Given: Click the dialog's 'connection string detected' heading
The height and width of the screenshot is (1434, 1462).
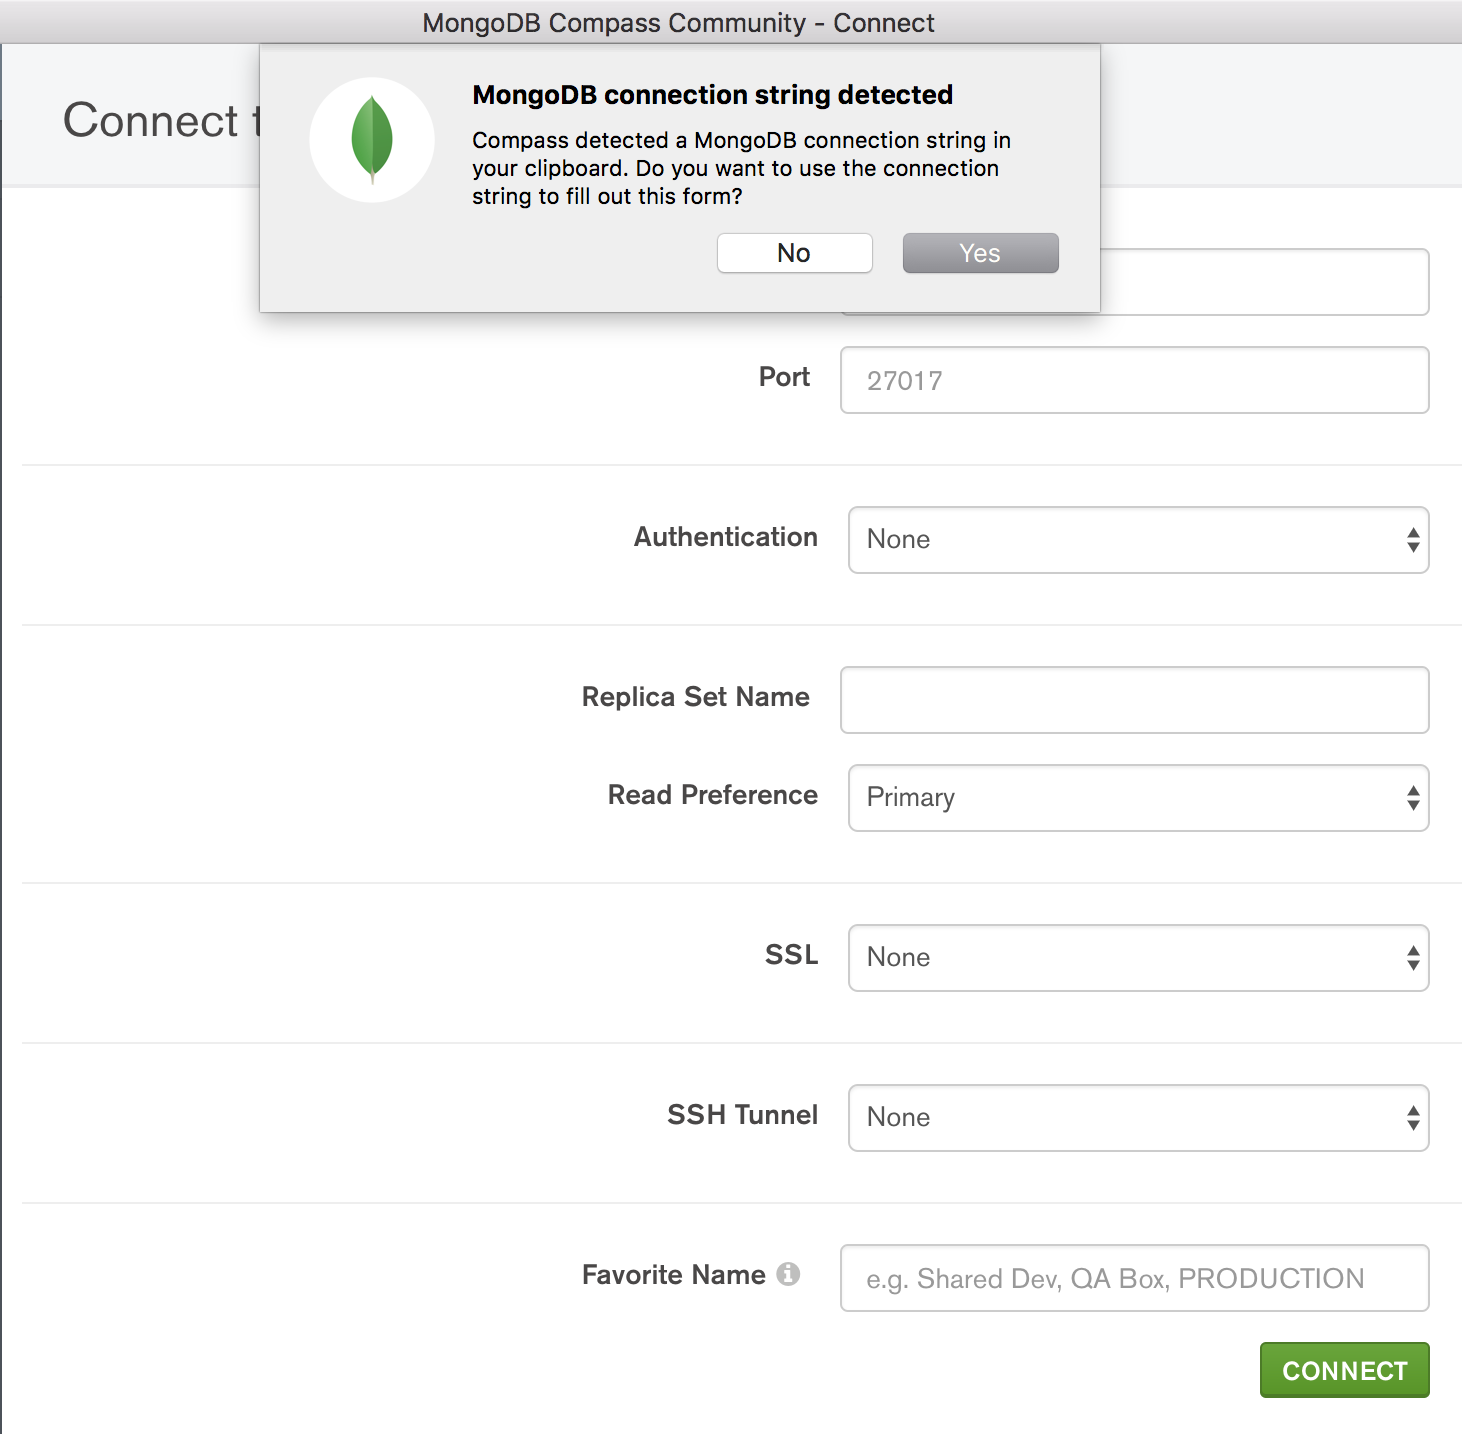Looking at the screenshot, I should tap(712, 95).
